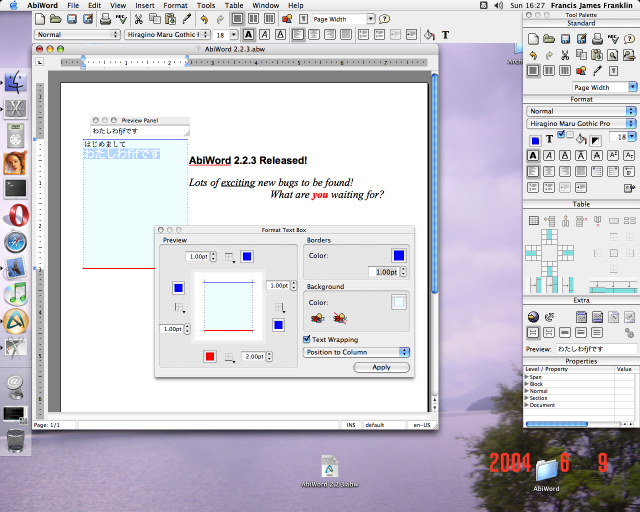Open Hiragino Maru Gothic Pro dropdown in Tool Palette

point(581,123)
